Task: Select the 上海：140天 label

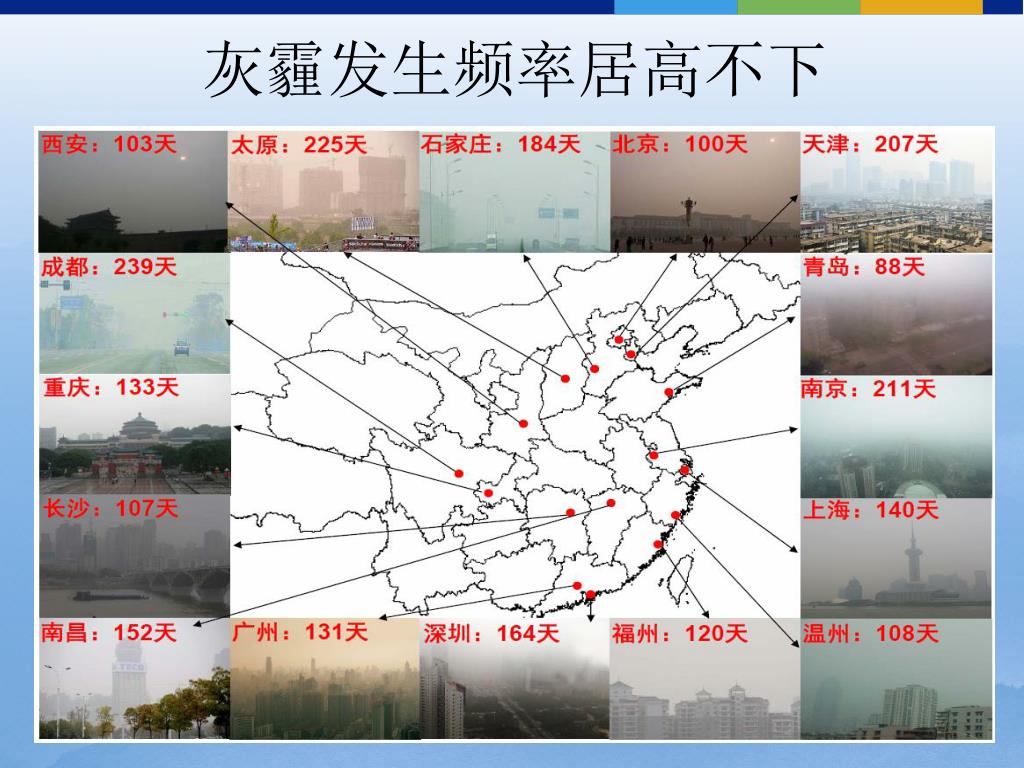Action: point(871,510)
